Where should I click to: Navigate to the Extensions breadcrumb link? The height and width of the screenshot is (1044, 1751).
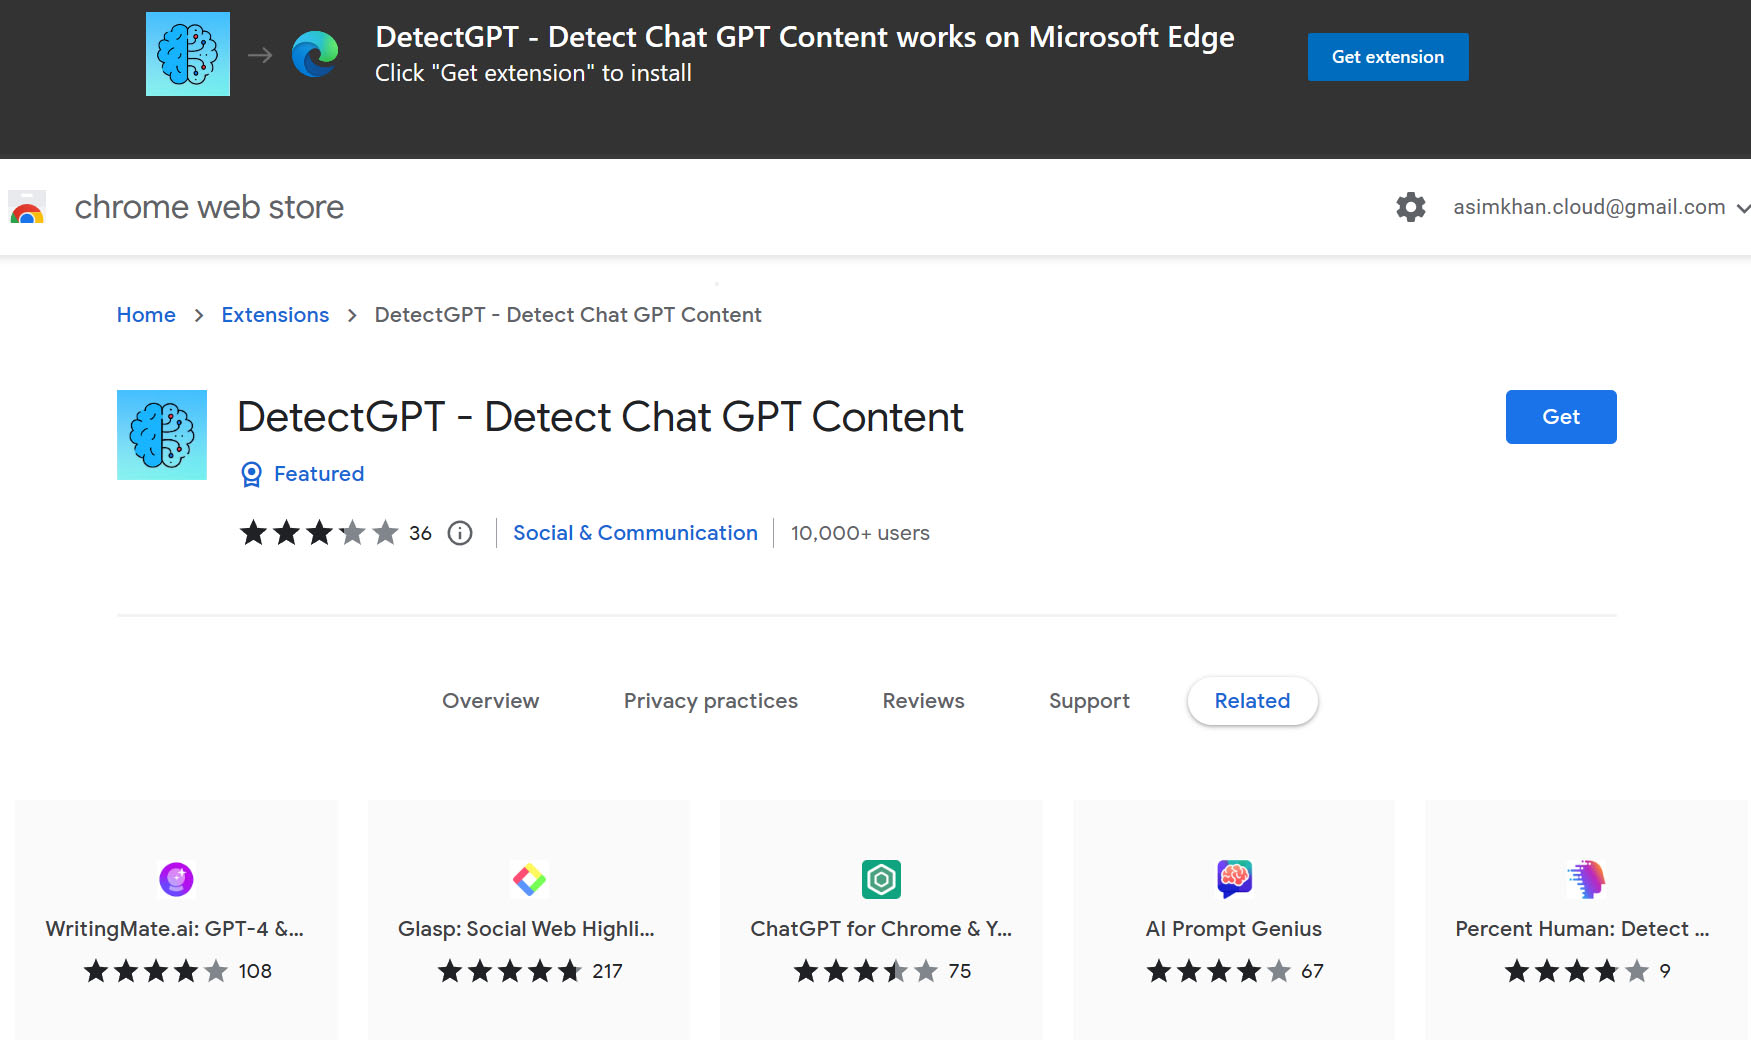coord(275,314)
